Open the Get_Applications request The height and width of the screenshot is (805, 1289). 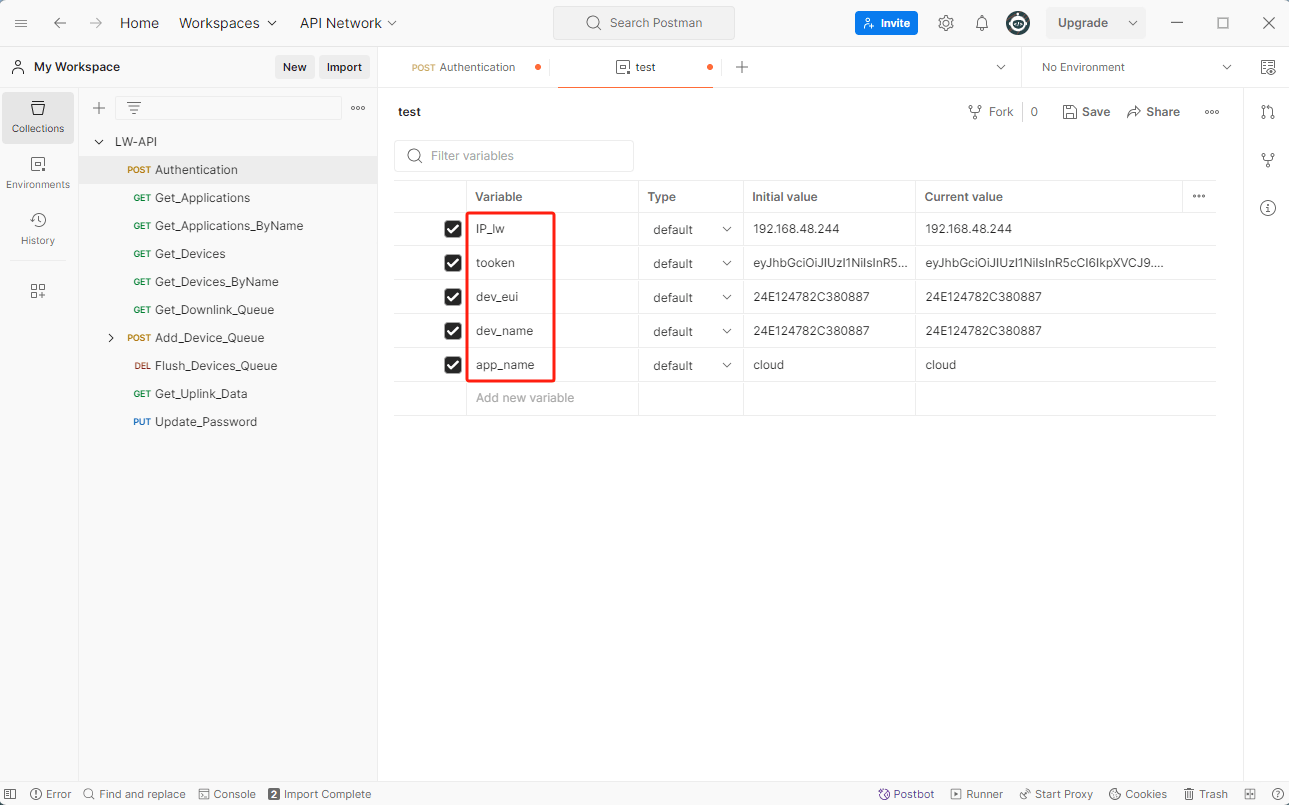[202, 198]
